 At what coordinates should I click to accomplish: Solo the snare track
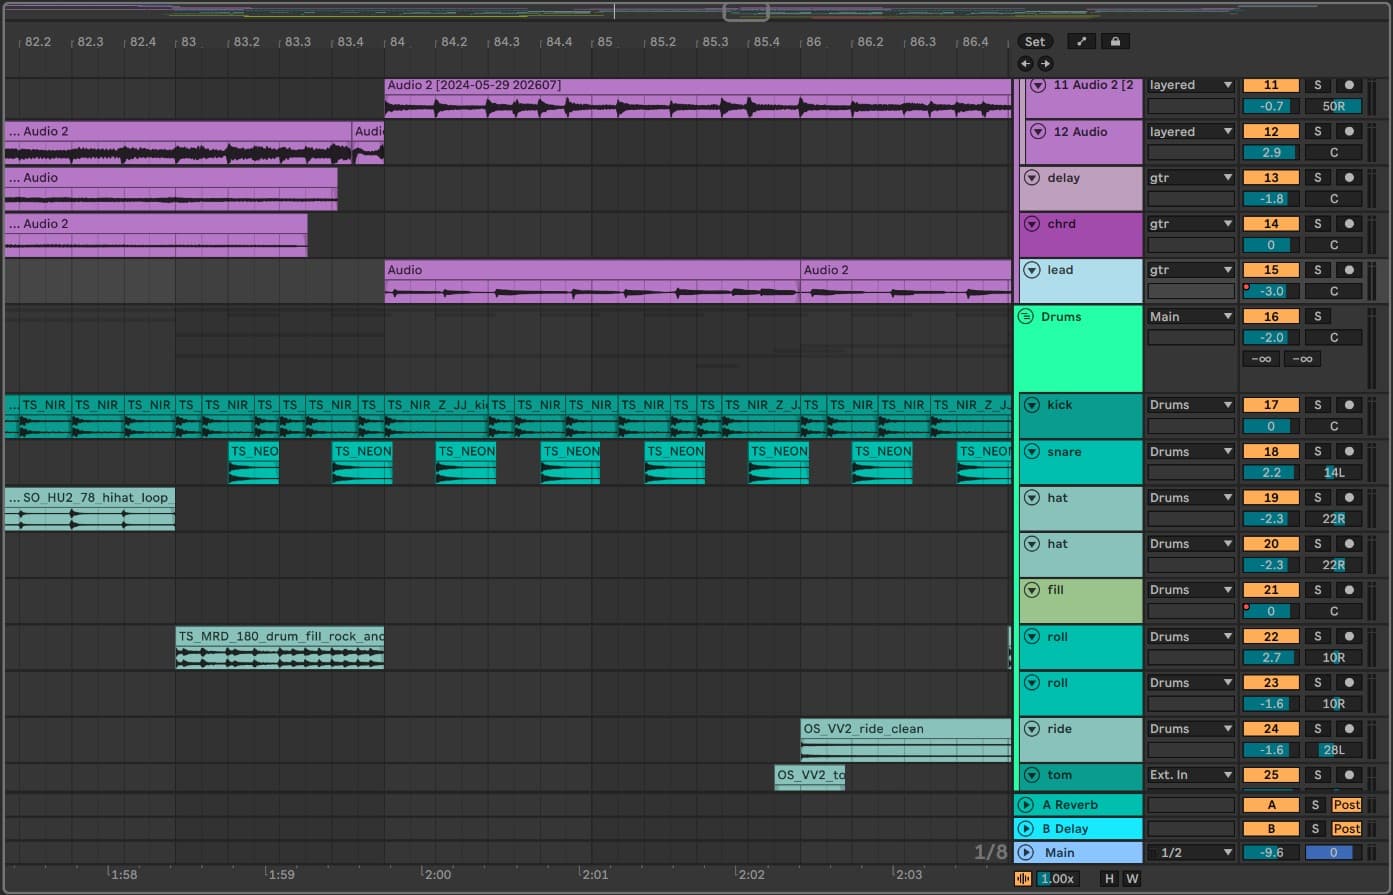pos(1317,451)
